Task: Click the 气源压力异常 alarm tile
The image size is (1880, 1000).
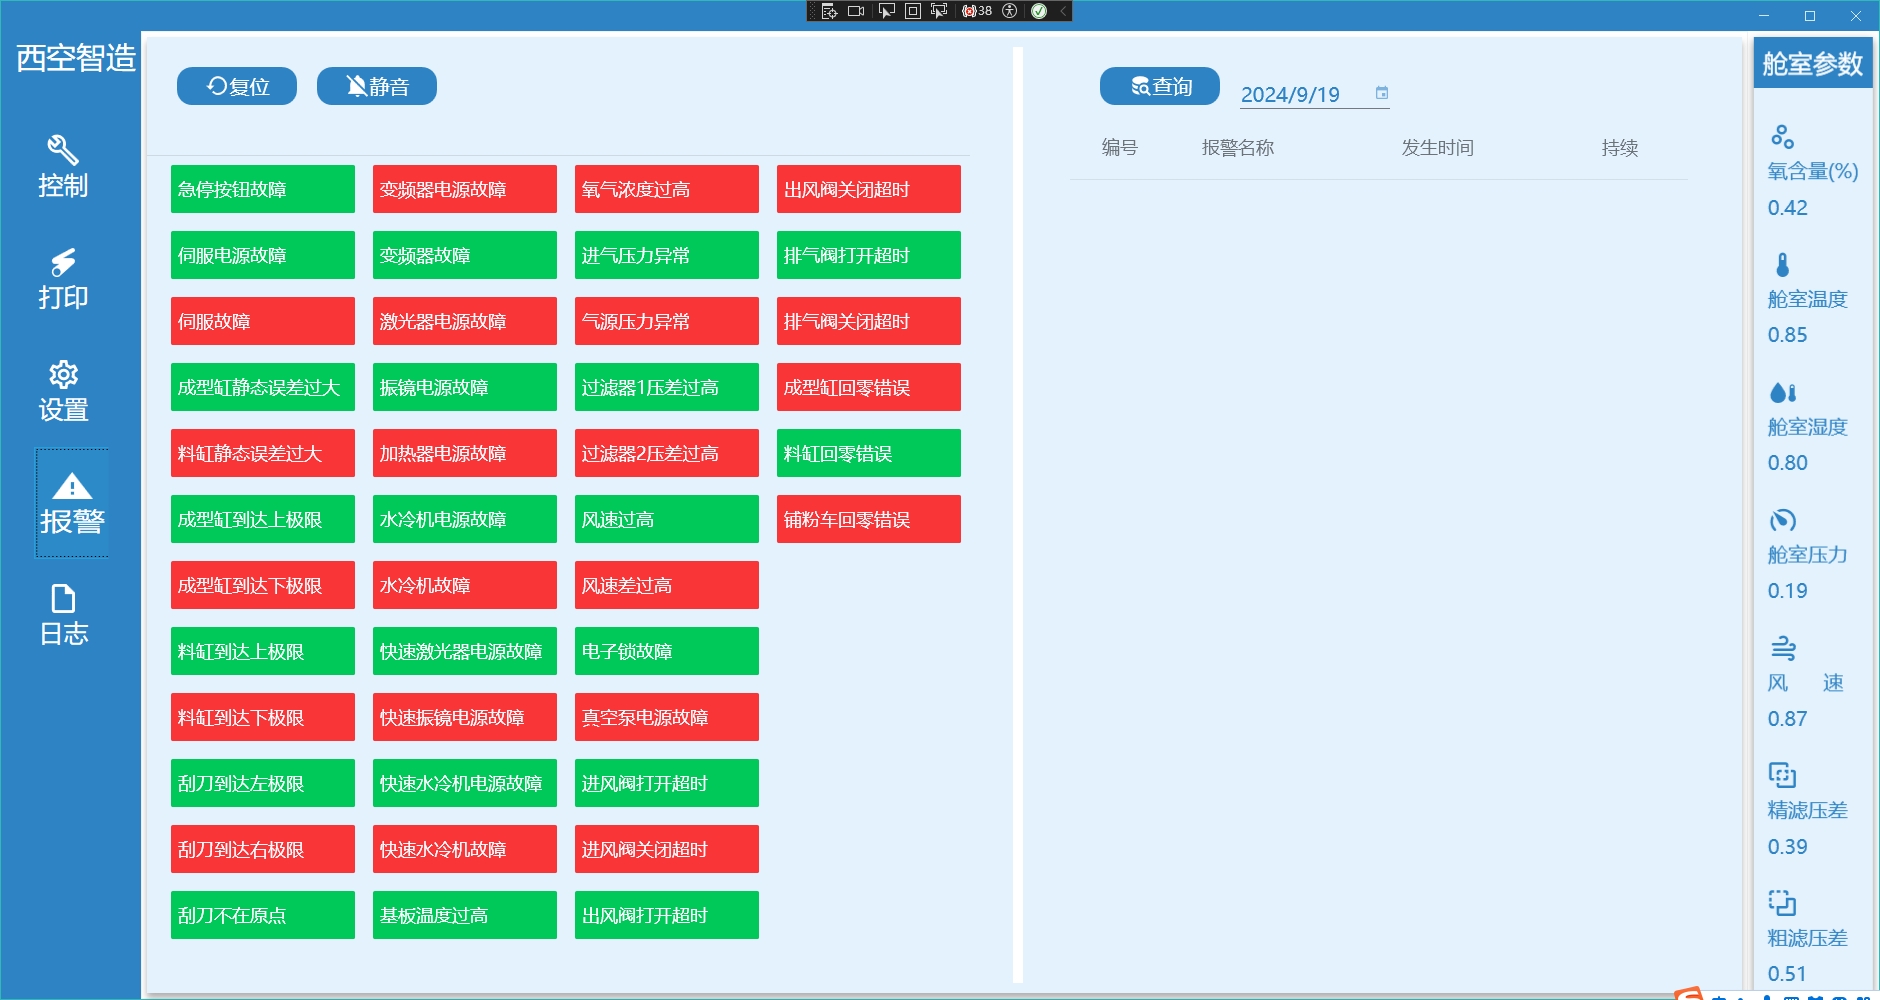Action: coord(667,321)
